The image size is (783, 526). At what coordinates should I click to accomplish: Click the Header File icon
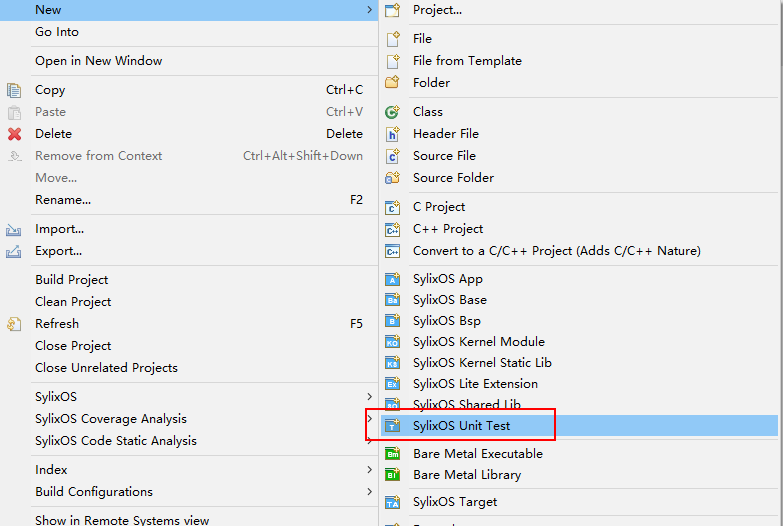[x=392, y=134]
